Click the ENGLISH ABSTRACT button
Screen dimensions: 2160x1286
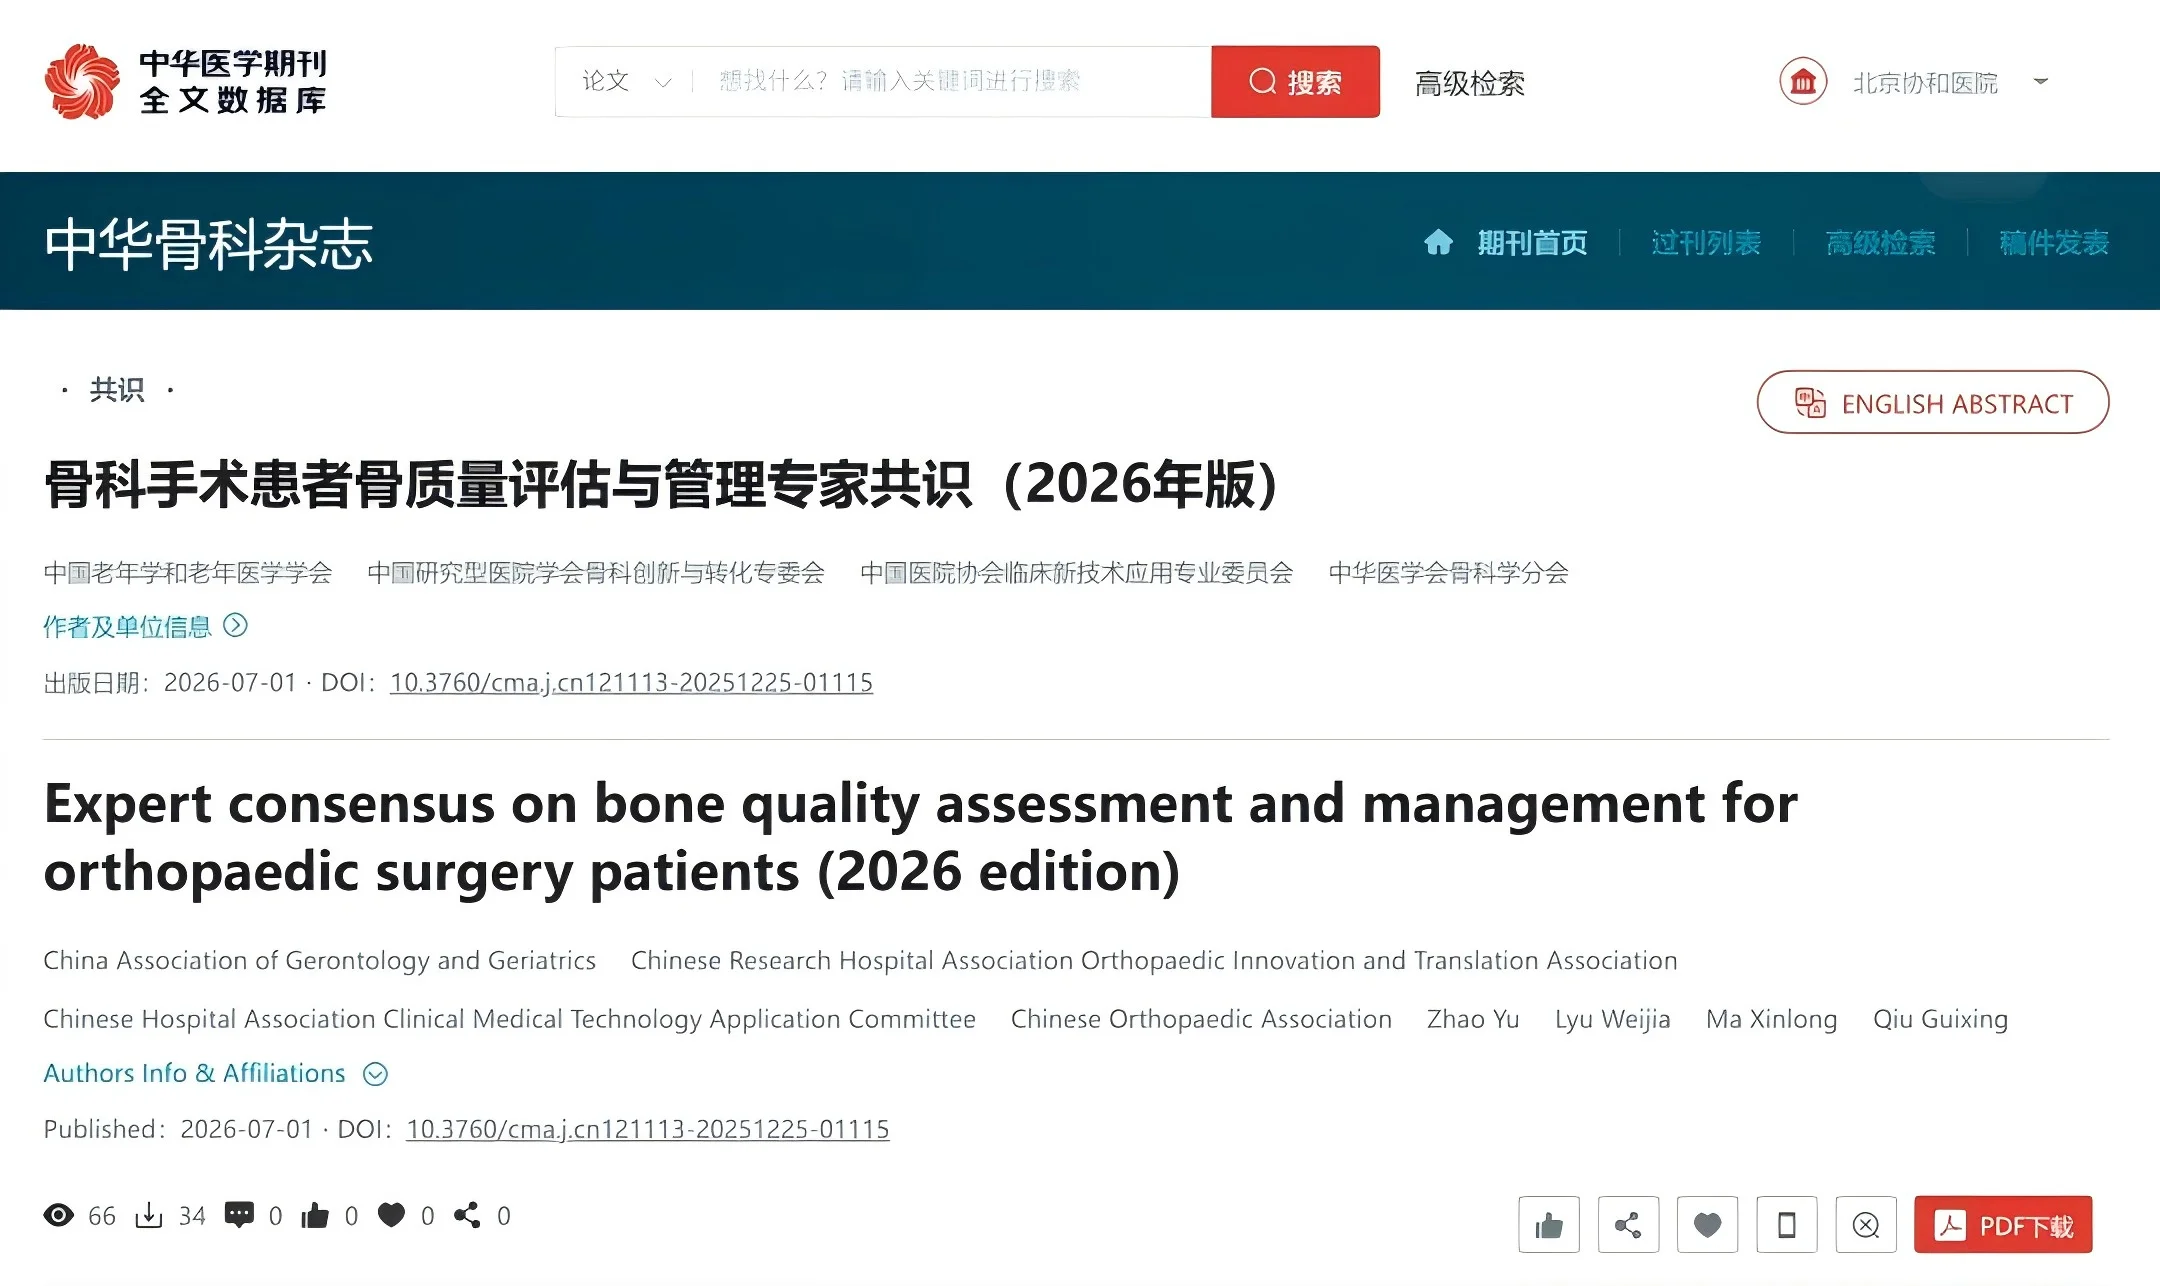1933,402
